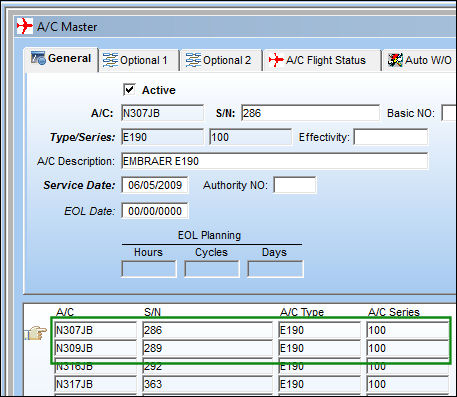The height and width of the screenshot is (397, 457).
Task: Click the red airplane A/C Master window icon
Action: tap(25, 26)
